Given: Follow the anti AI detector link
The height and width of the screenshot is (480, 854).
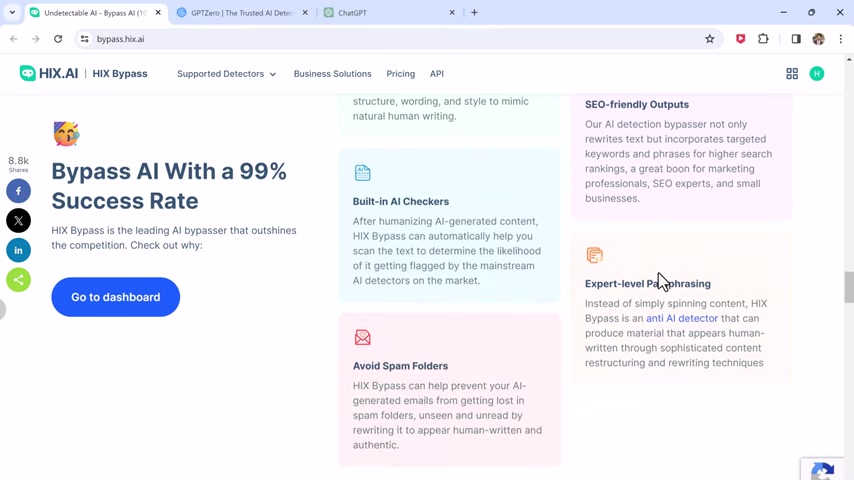Looking at the screenshot, I should pyautogui.click(x=682, y=318).
